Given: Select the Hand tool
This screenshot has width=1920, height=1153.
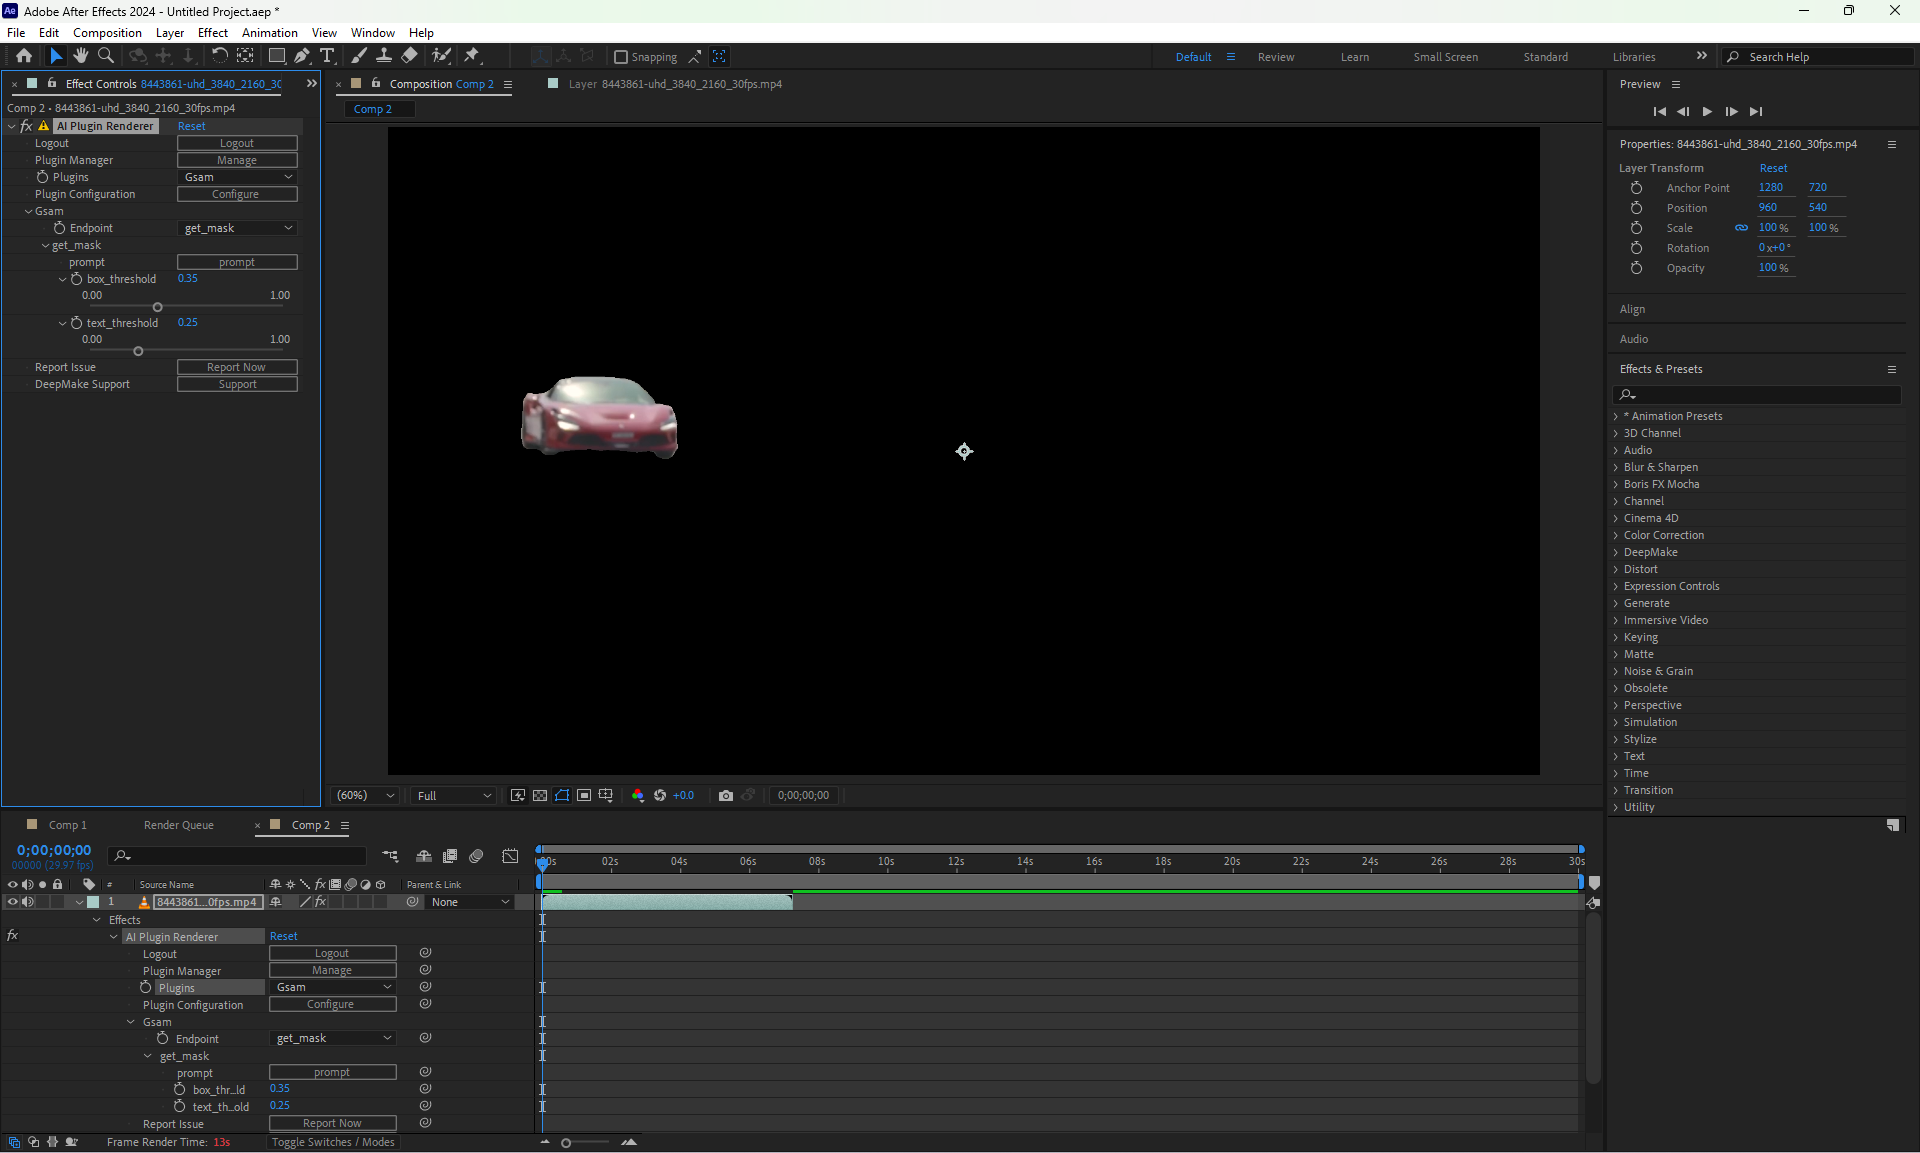Looking at the screenshot, I should [81, 56].
